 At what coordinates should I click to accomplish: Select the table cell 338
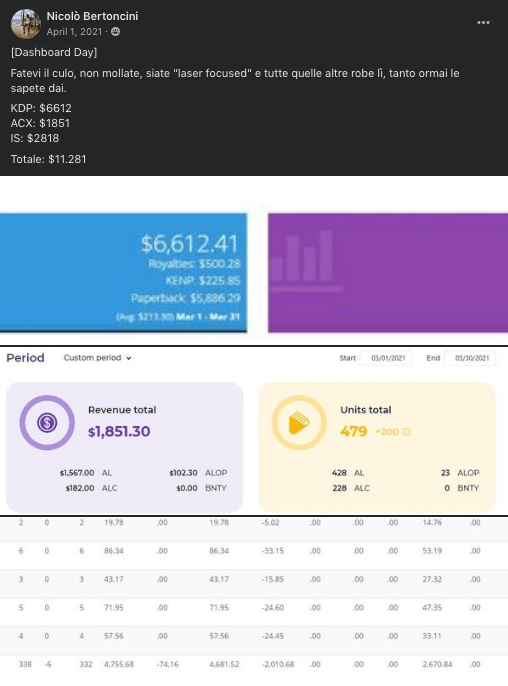pos(25,664)
